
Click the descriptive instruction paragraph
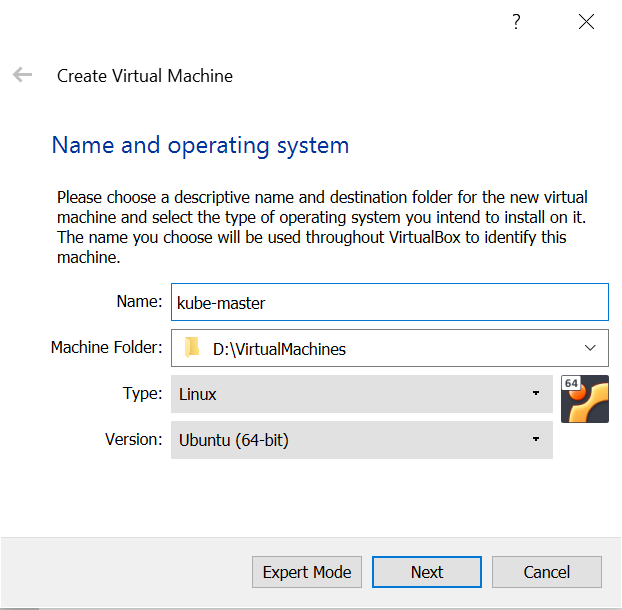[x=322, y=227]
